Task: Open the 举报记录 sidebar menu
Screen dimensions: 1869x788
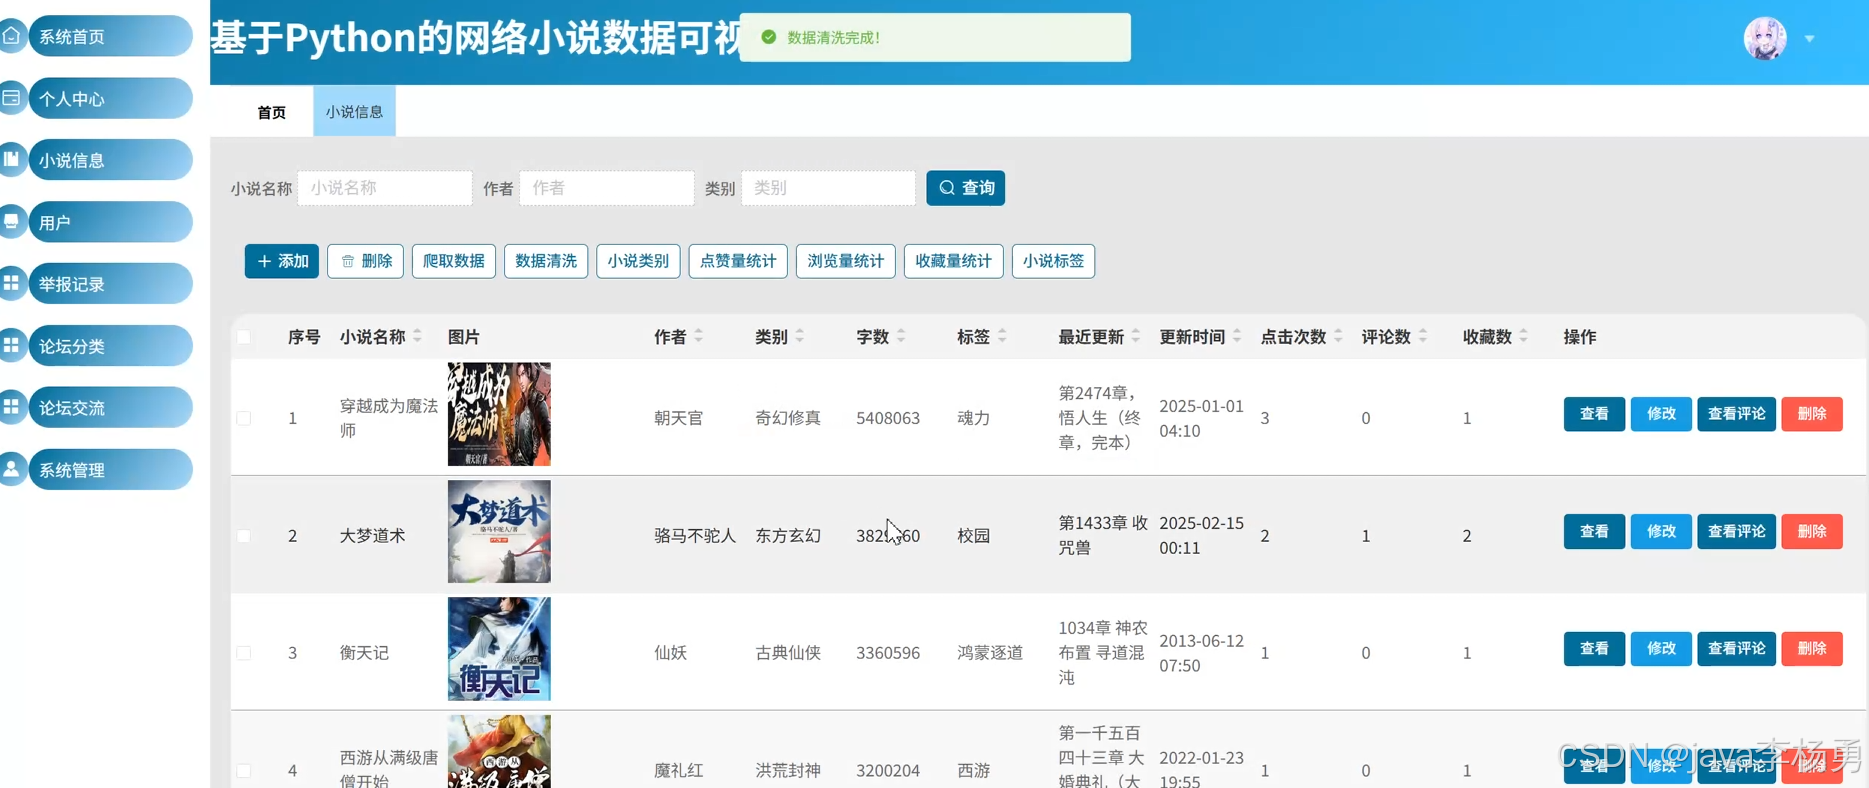Action: 110,284
